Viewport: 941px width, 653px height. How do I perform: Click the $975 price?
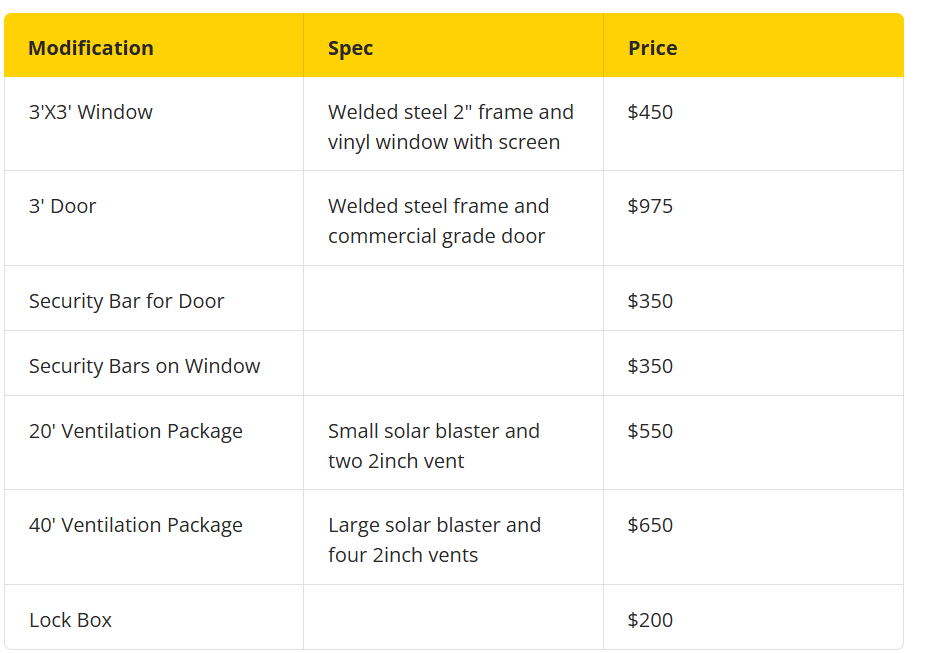point(650,206)
